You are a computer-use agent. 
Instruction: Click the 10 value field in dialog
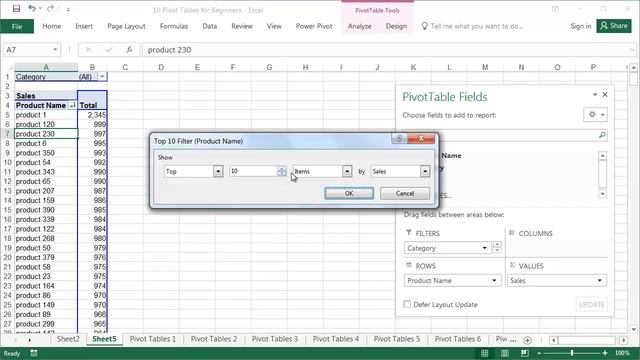point(253,171)
